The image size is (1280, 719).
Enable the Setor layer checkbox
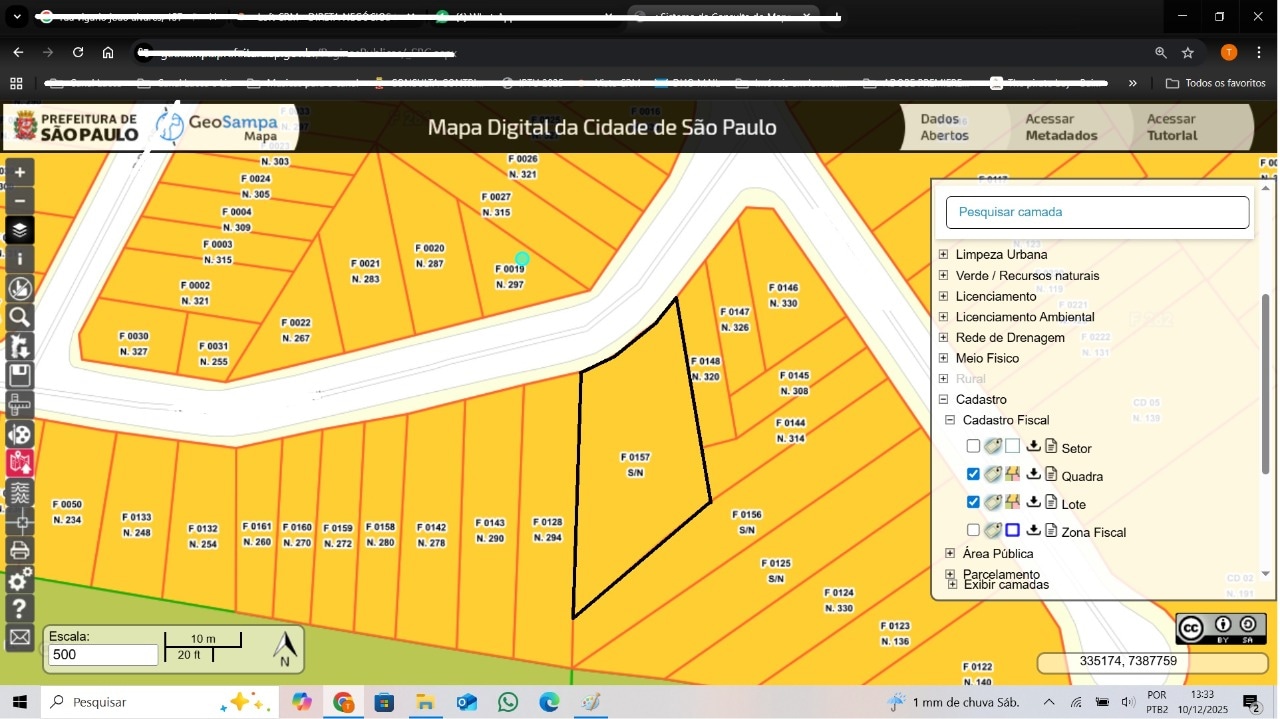(973, 447)
